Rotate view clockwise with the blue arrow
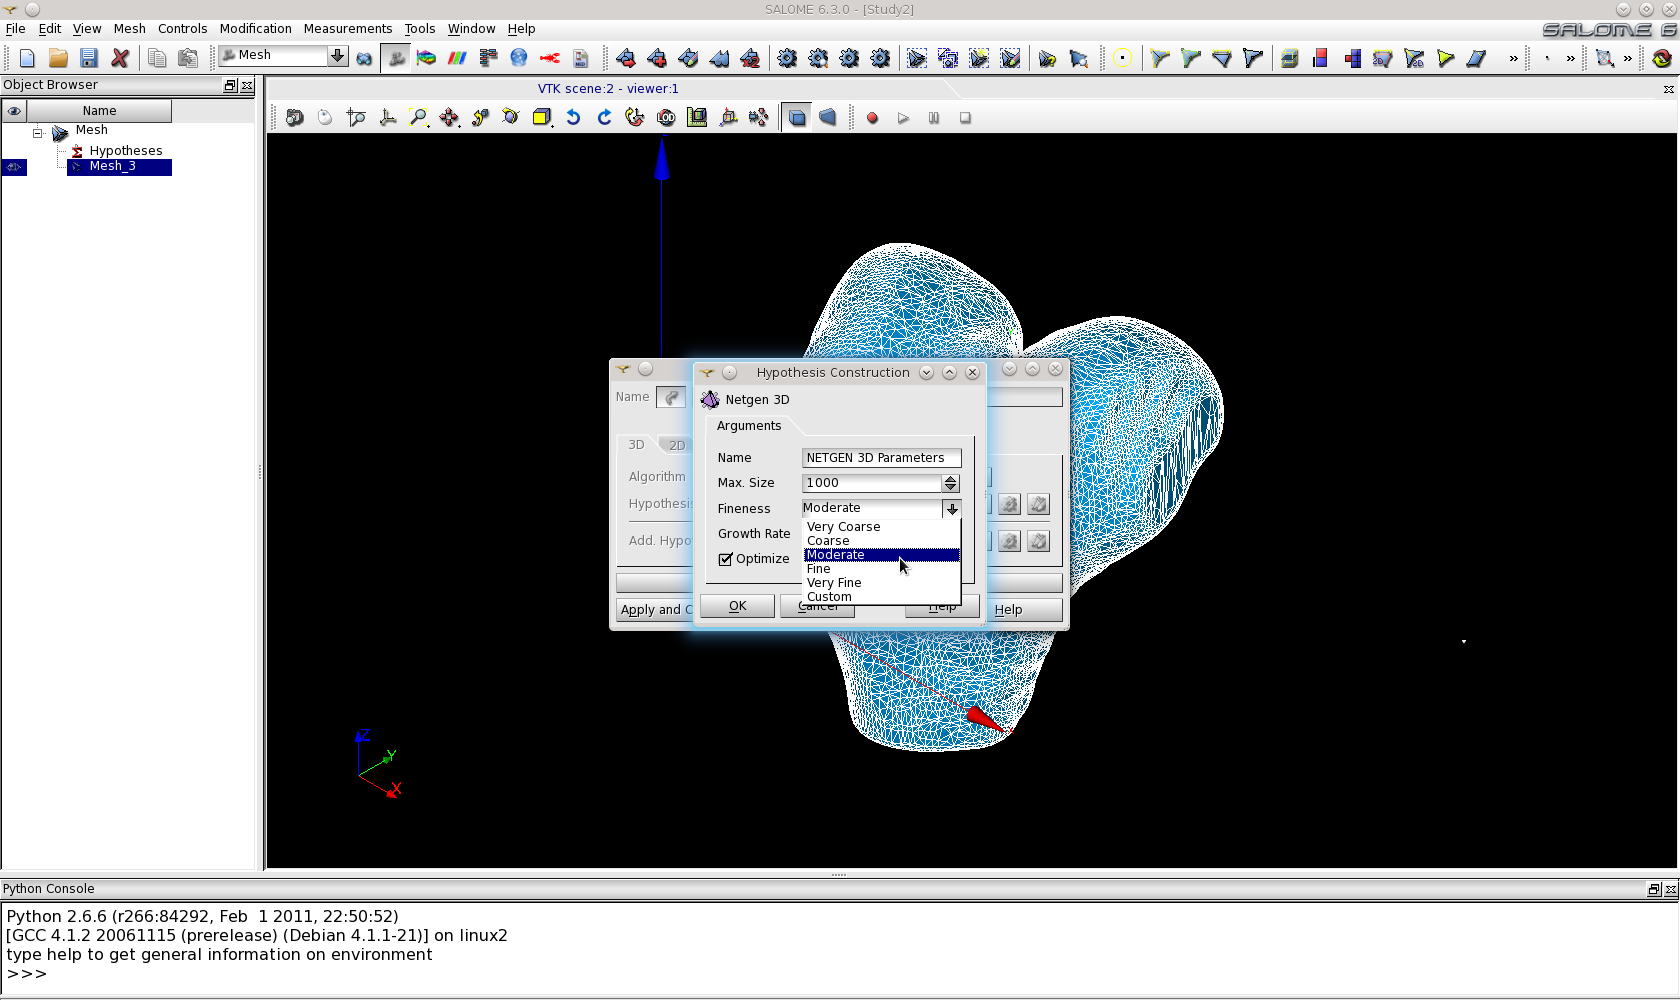Screen dimensions: 1680x1000 point(604,118)
